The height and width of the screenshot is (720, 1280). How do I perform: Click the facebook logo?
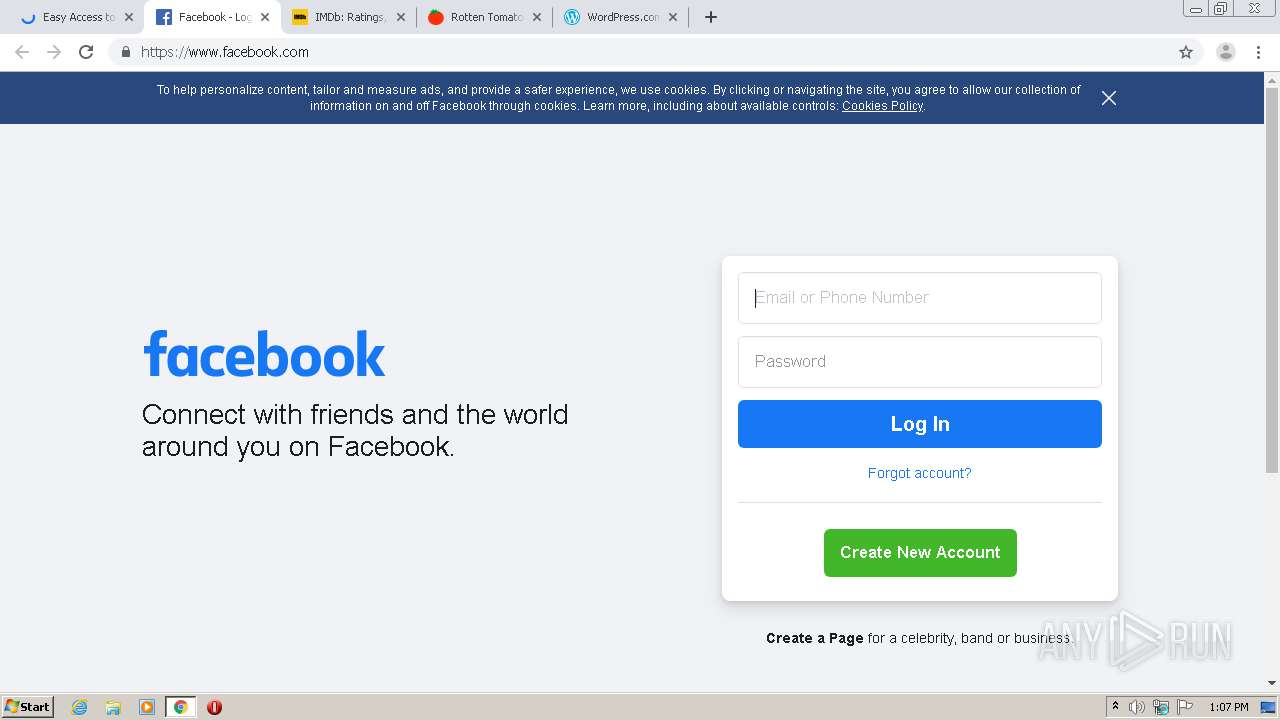click(x=264, y=354)
